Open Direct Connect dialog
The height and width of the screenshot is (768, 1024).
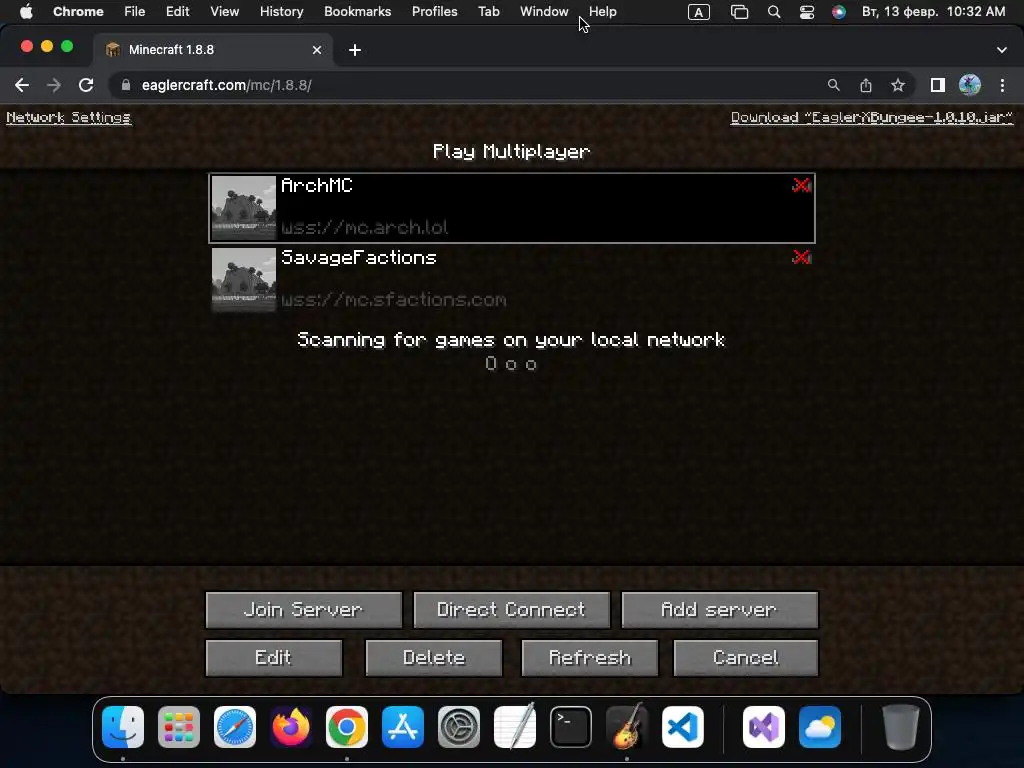pos(511,610)
